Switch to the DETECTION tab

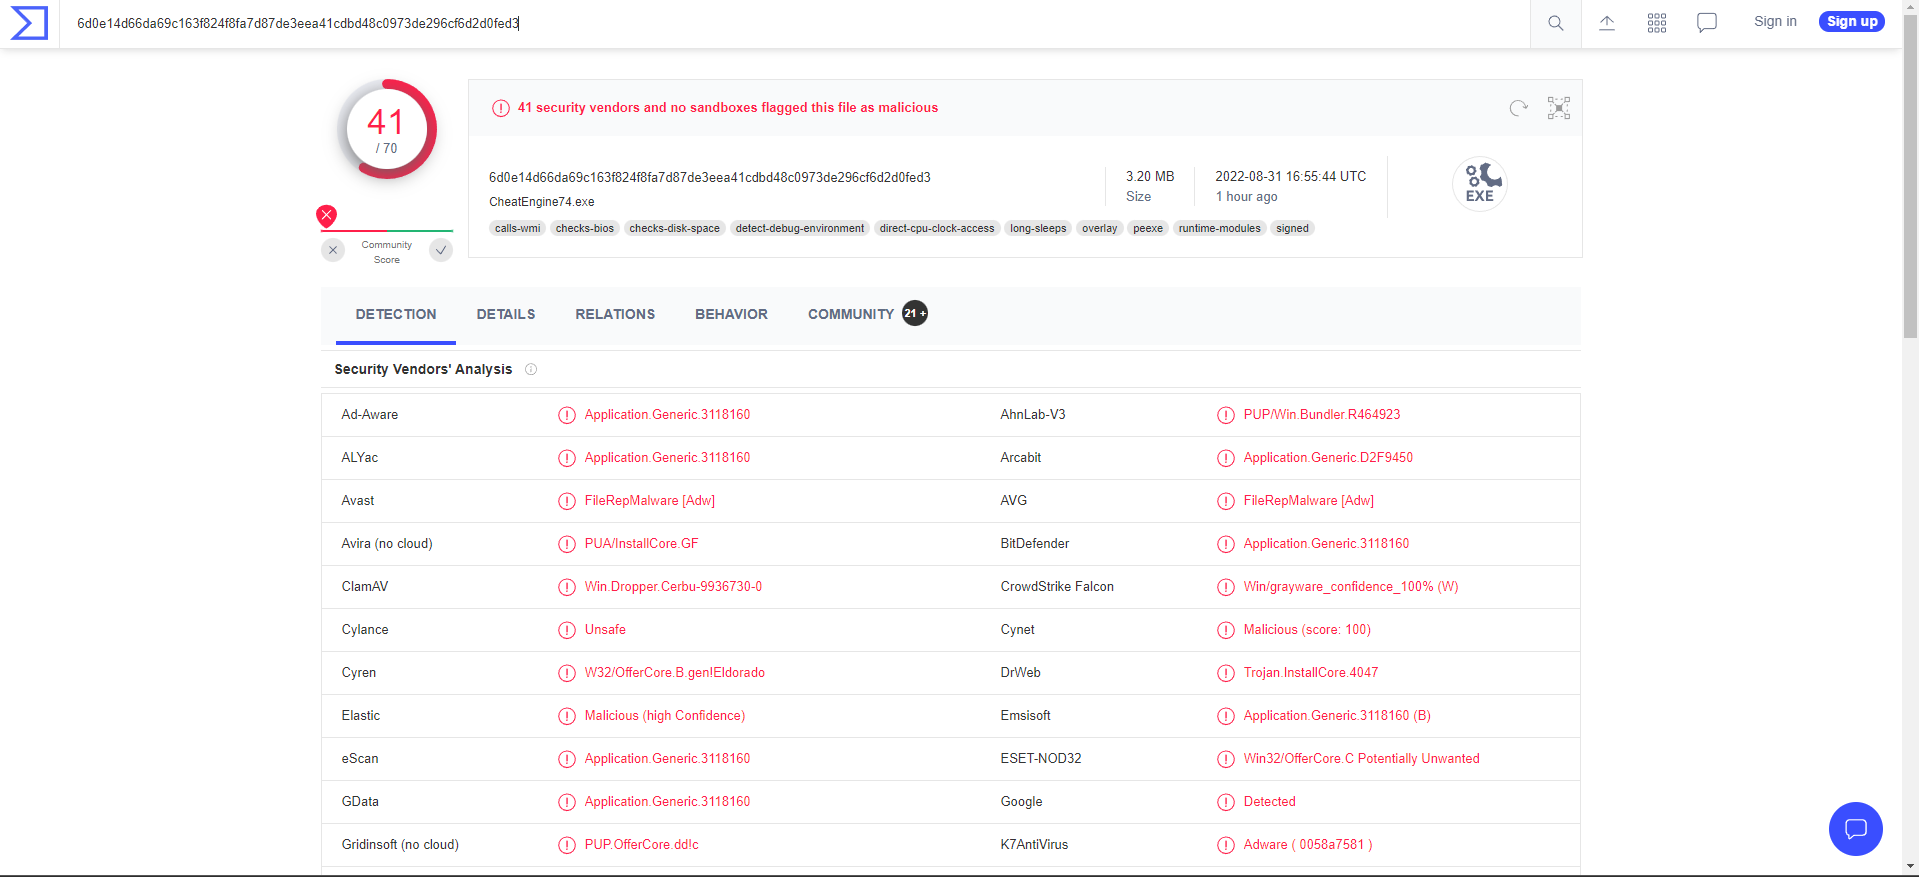[x=396, y=314]
